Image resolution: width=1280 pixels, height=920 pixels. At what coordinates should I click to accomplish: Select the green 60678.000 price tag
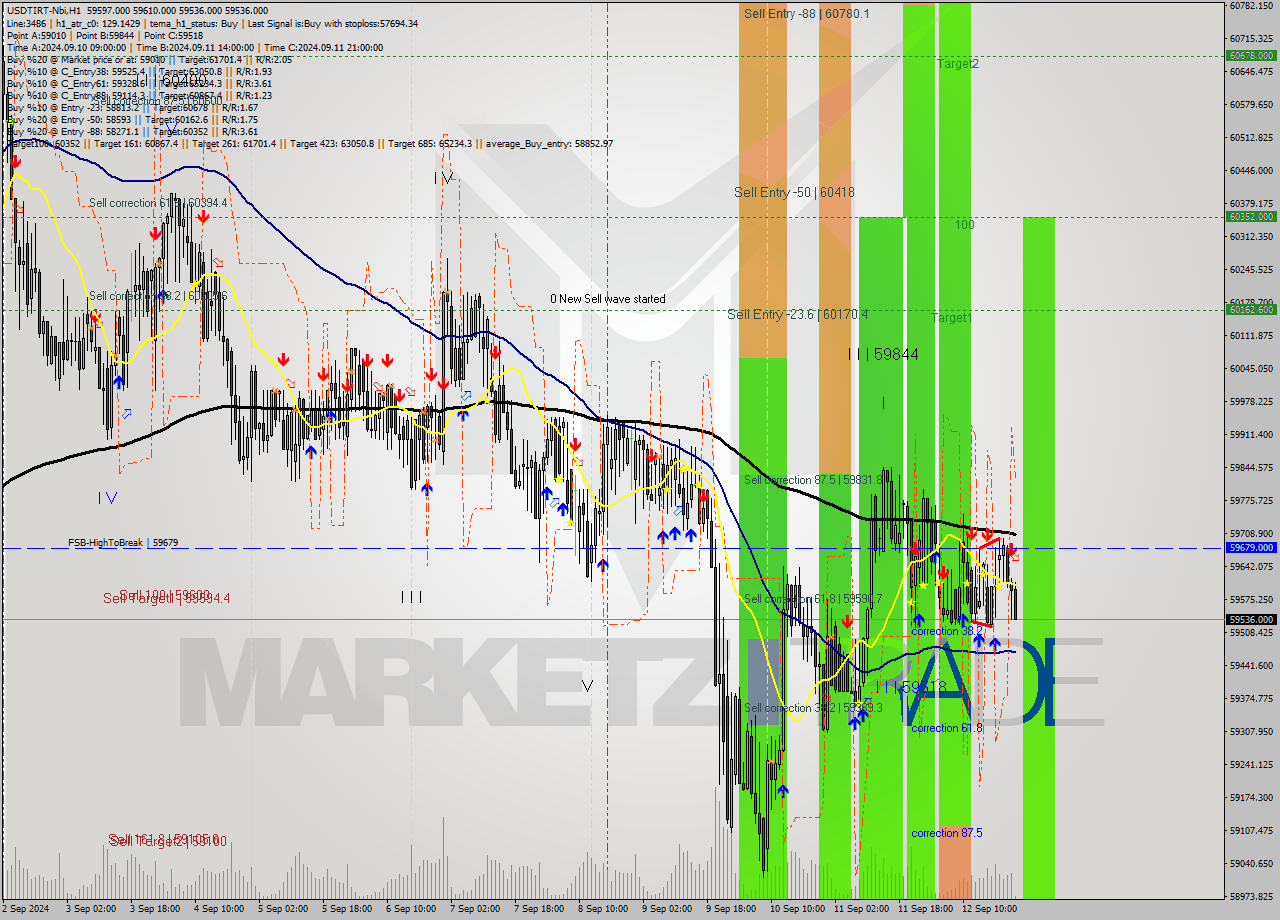click(x=1251, y=56)
